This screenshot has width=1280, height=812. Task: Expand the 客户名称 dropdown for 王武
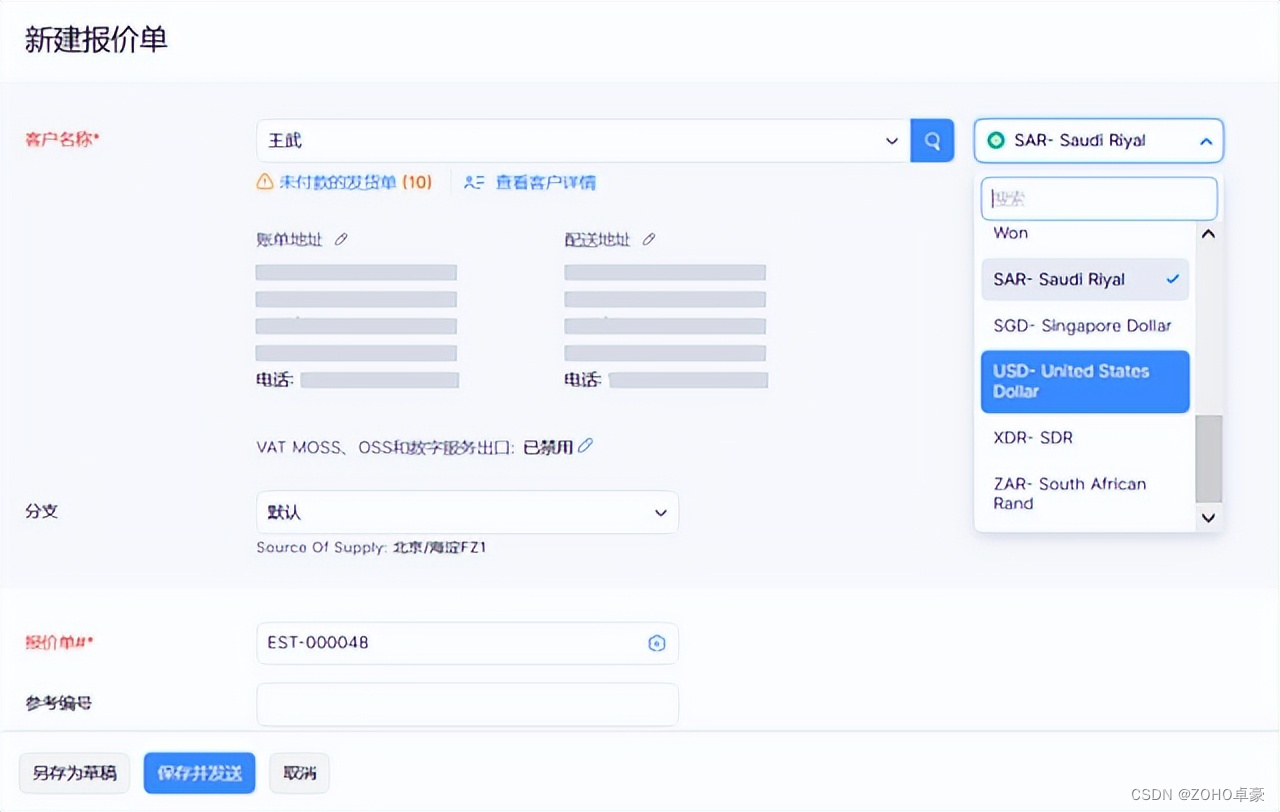tap(891, 140)
